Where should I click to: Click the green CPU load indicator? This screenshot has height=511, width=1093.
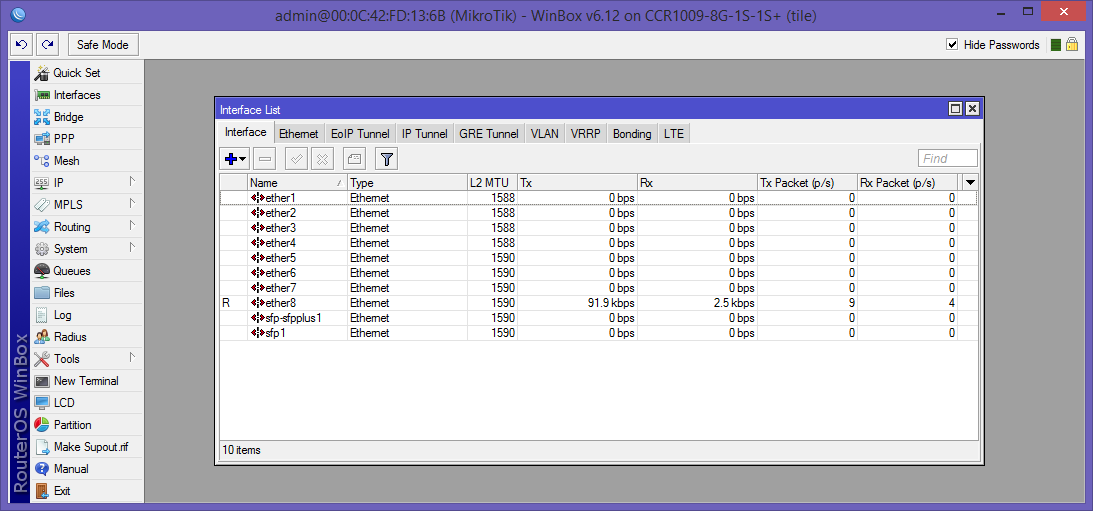(x=1055, y=45)
